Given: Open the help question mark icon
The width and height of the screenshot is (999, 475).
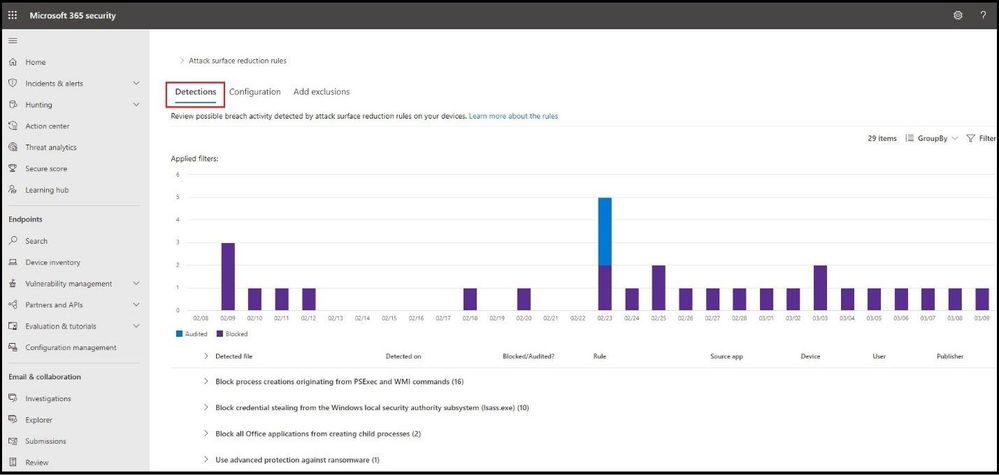Looking at the screenshot, I should click(983, 15).
